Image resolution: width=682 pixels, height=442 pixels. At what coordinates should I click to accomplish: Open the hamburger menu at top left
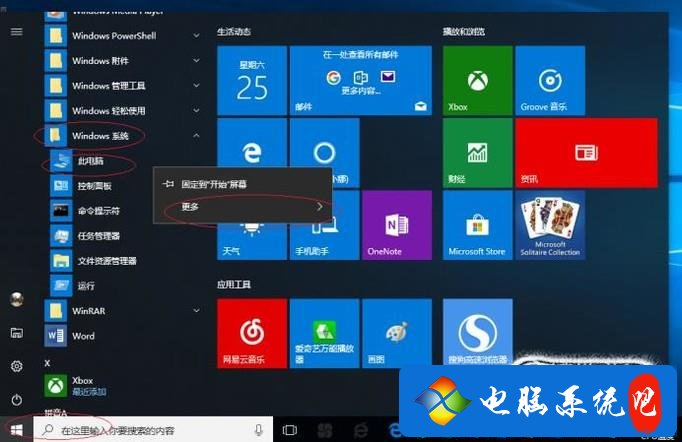(x=17, y=32)
